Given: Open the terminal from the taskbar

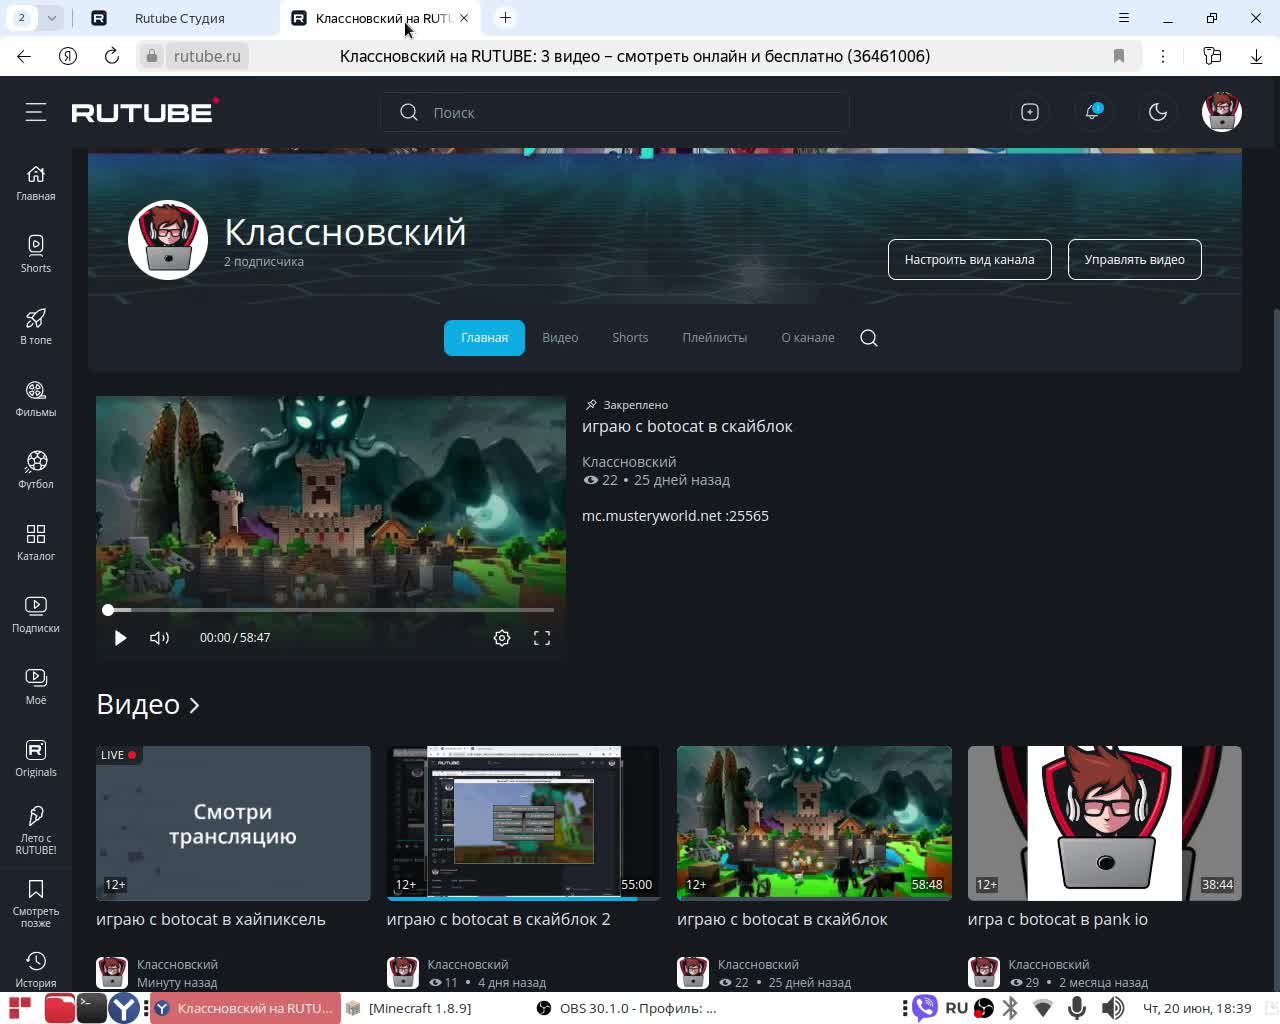Looking at the screenshot, I should 91,1008.
